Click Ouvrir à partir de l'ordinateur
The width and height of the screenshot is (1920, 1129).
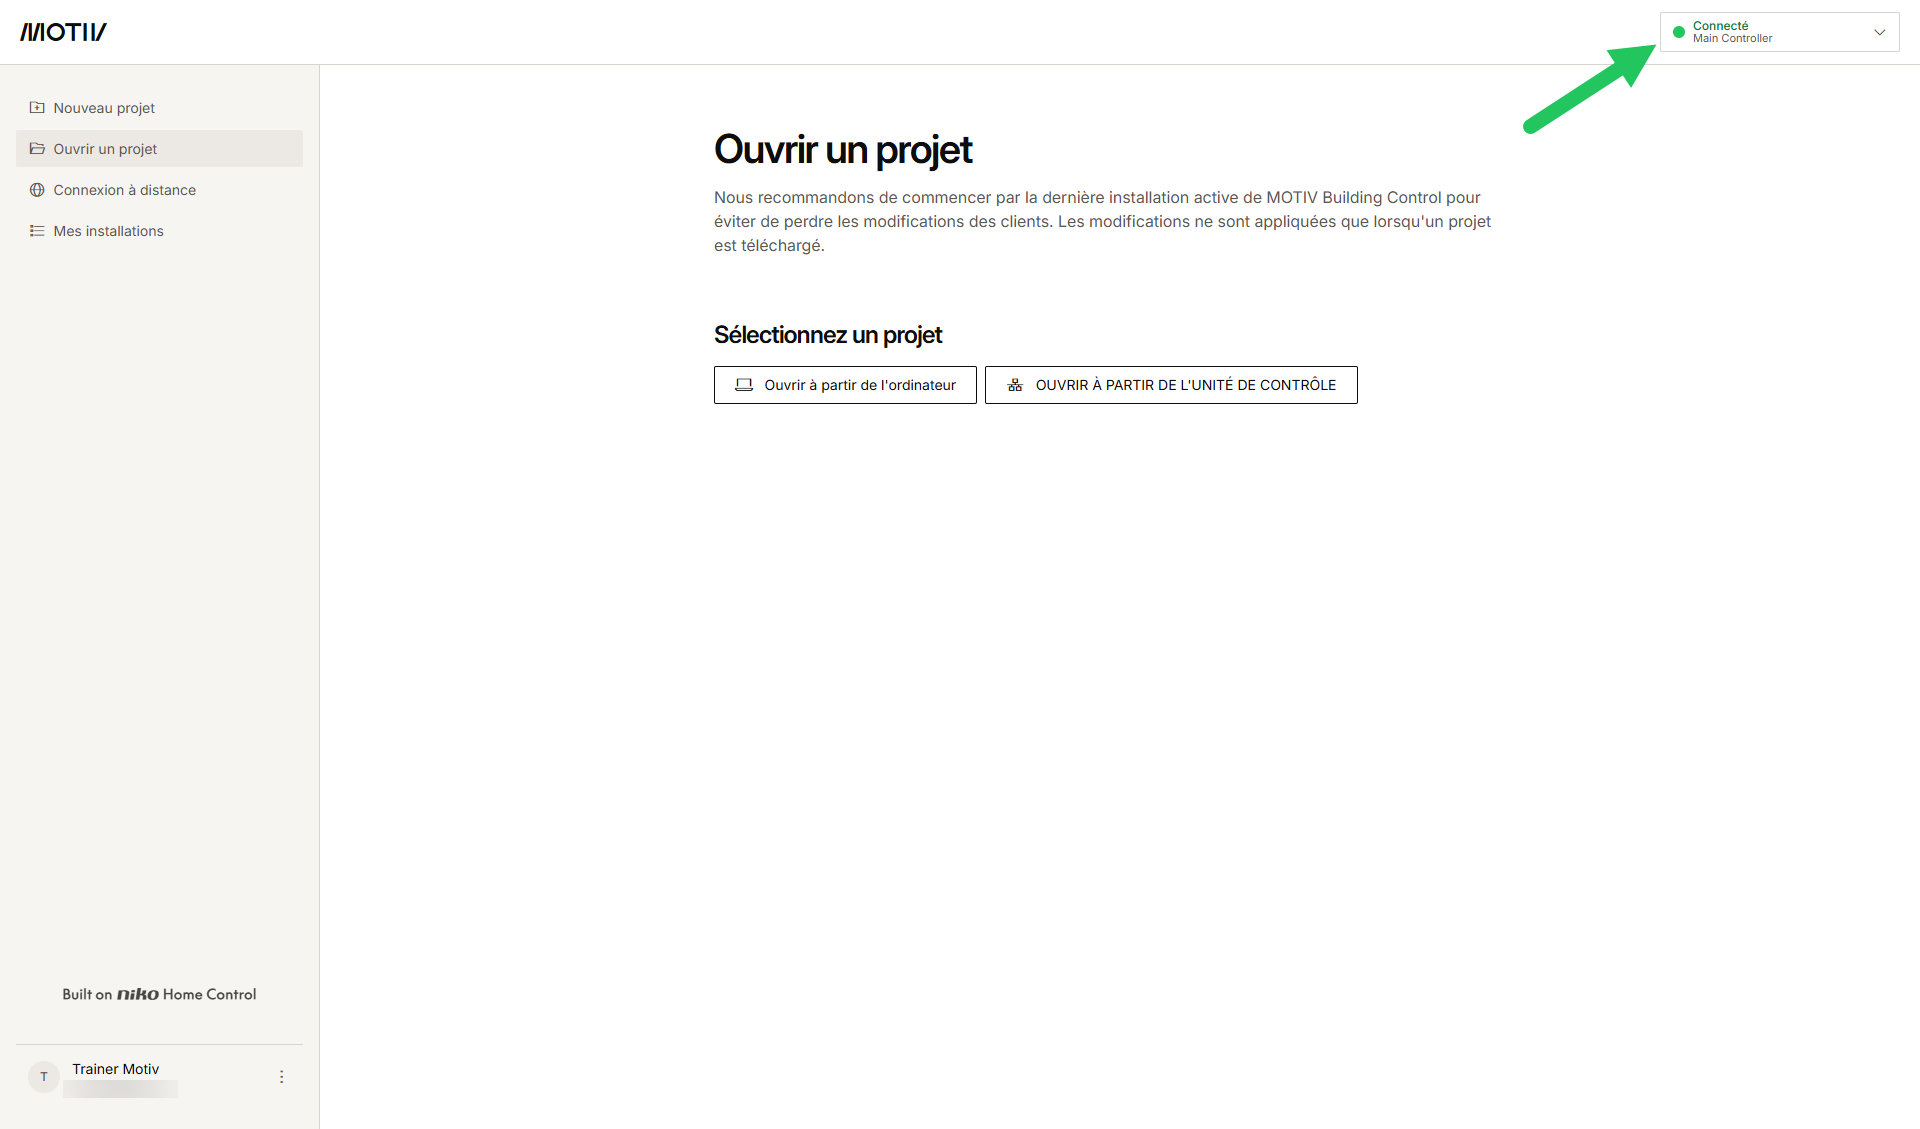tap(845, 385)
